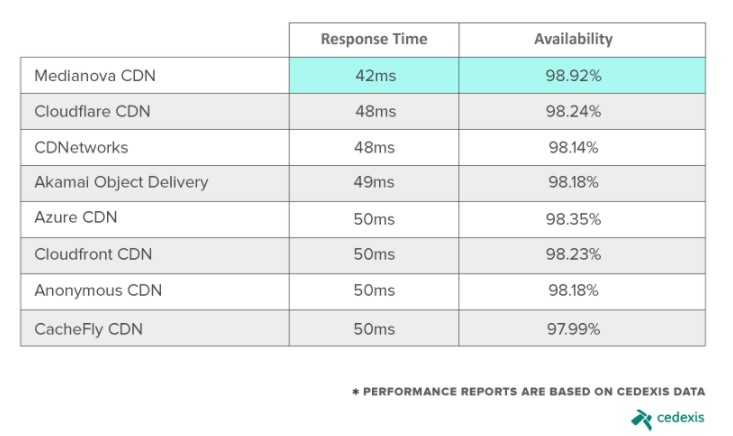
Task: Click the 49ms response time cell
Action: [374, 183]
